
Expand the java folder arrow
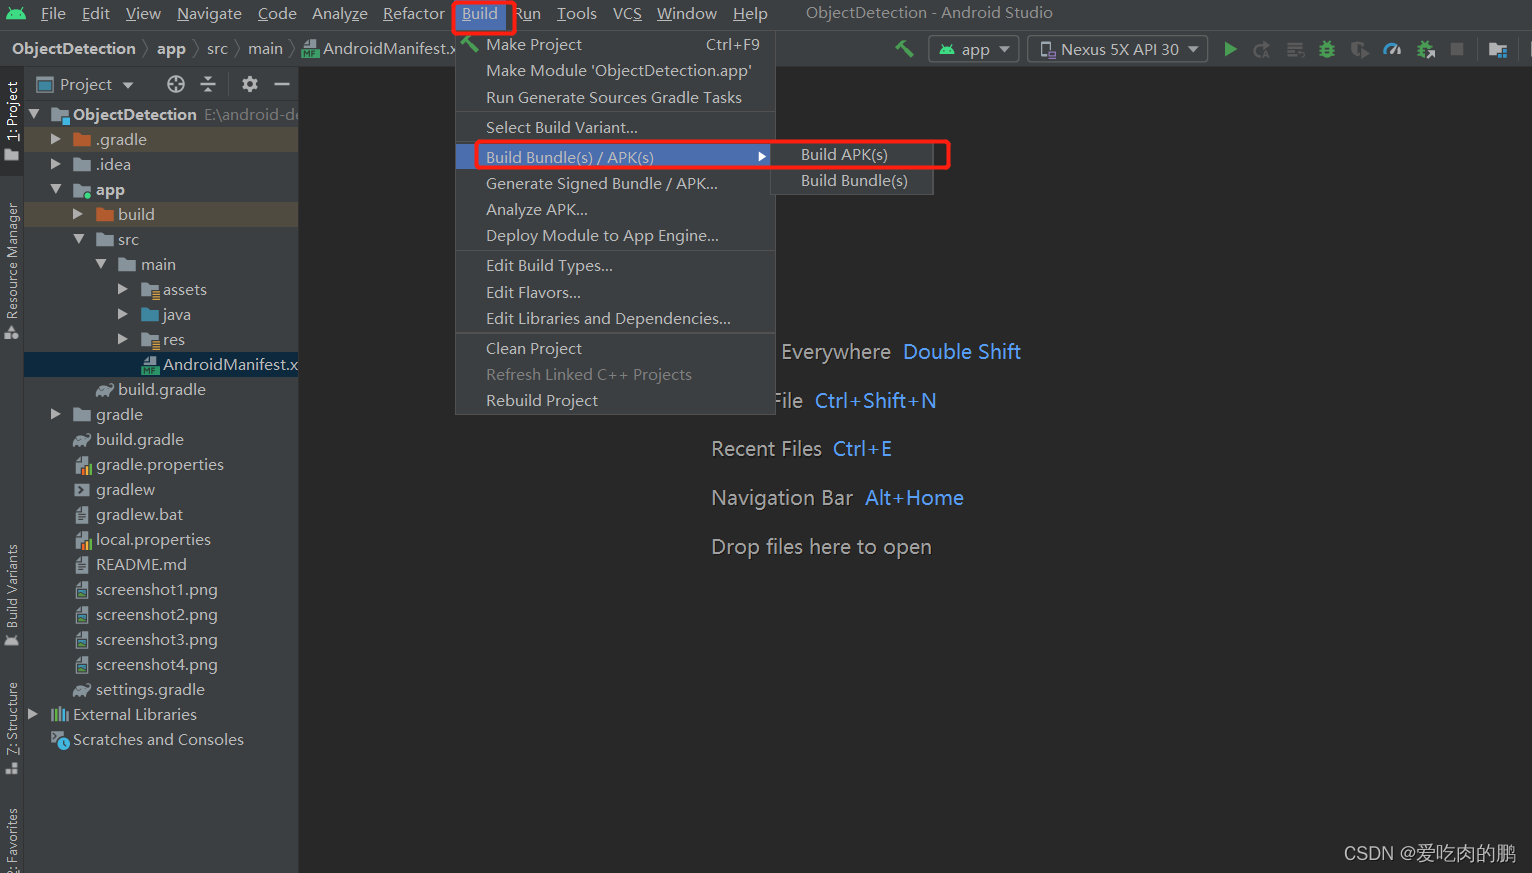click(x=122, y=314)
